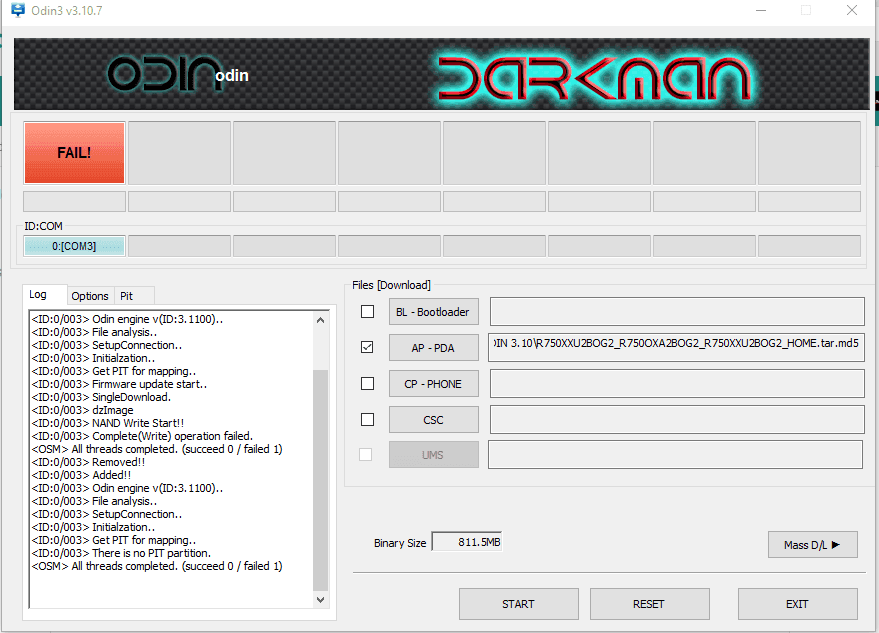Click log line 'SingleDownload.'

click(x=101, y=397)
